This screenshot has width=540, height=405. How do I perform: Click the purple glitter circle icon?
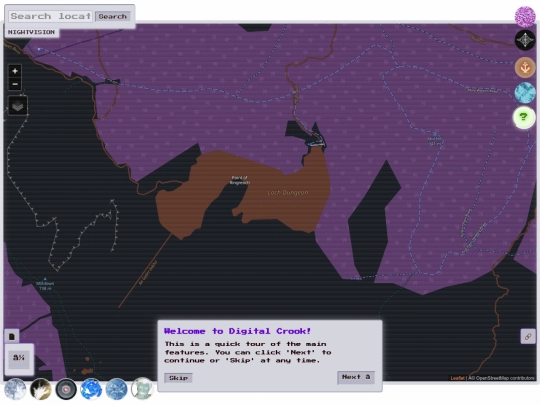(x=525, y=16)
